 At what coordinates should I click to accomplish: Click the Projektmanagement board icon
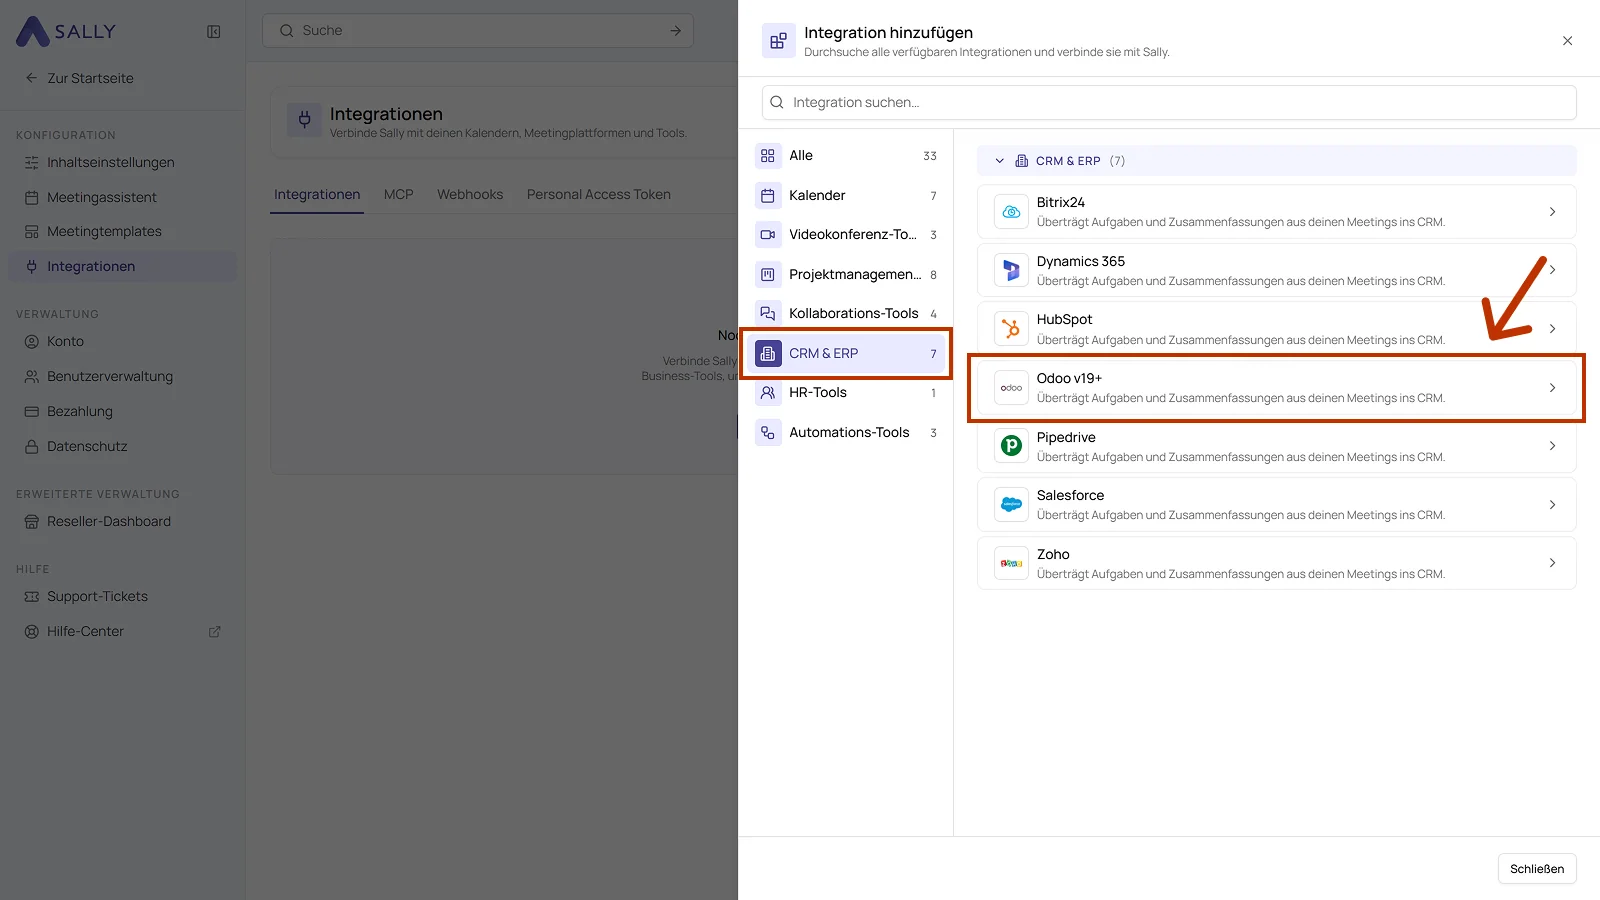coord(768,274)
